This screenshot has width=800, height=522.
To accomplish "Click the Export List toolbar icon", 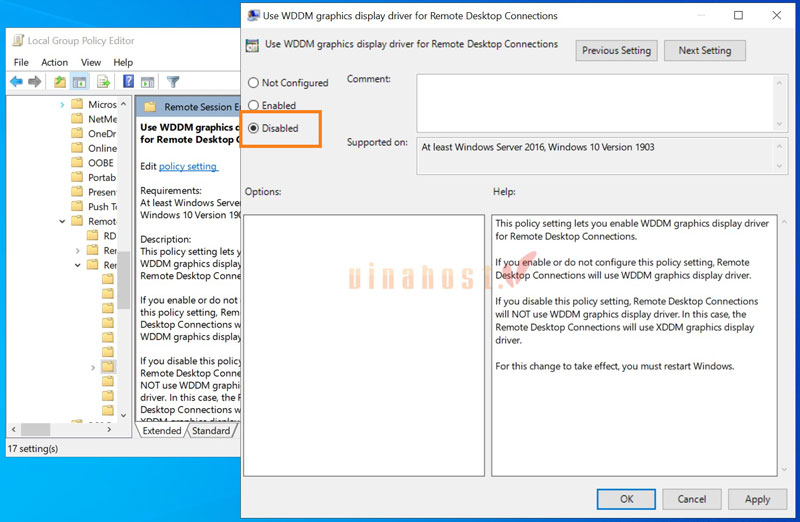I will click(104, 82).
